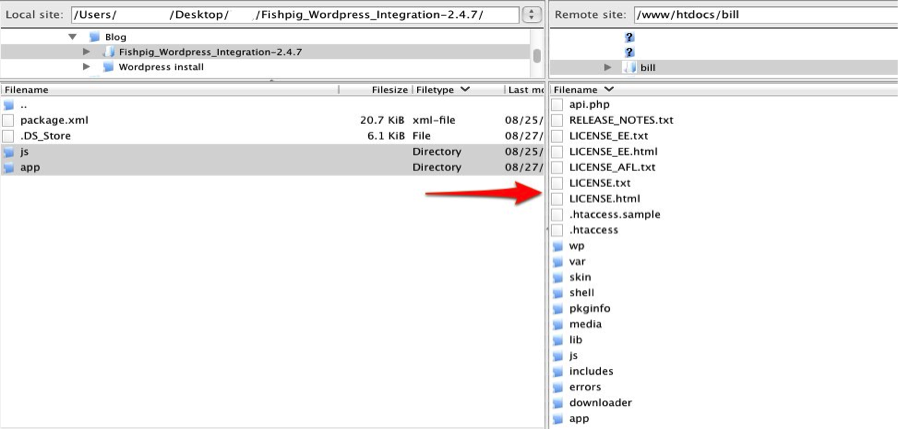Expand the Wordpress install tree node
The image size is (898, 430).
[x=87, y=67]
